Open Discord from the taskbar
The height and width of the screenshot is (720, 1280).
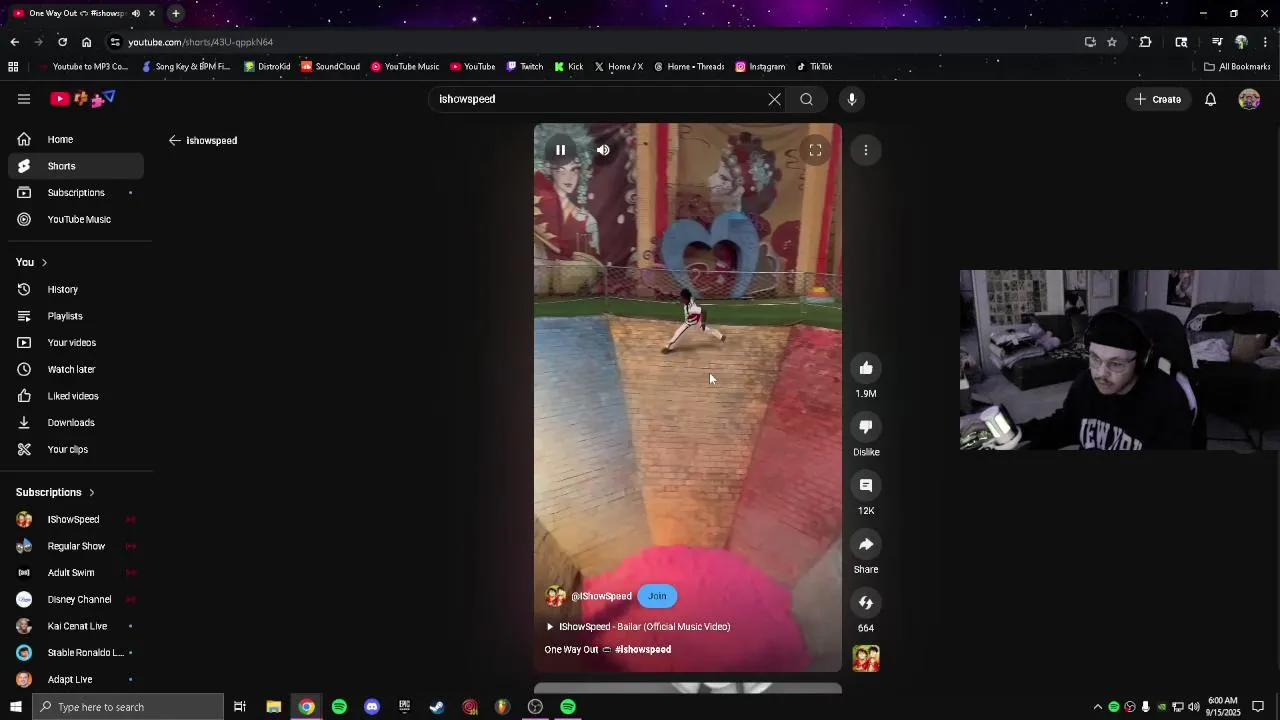click(x=372, y=707)
